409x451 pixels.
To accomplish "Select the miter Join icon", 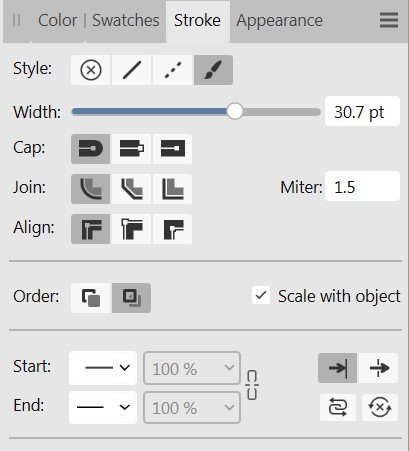I will [173, 189].
